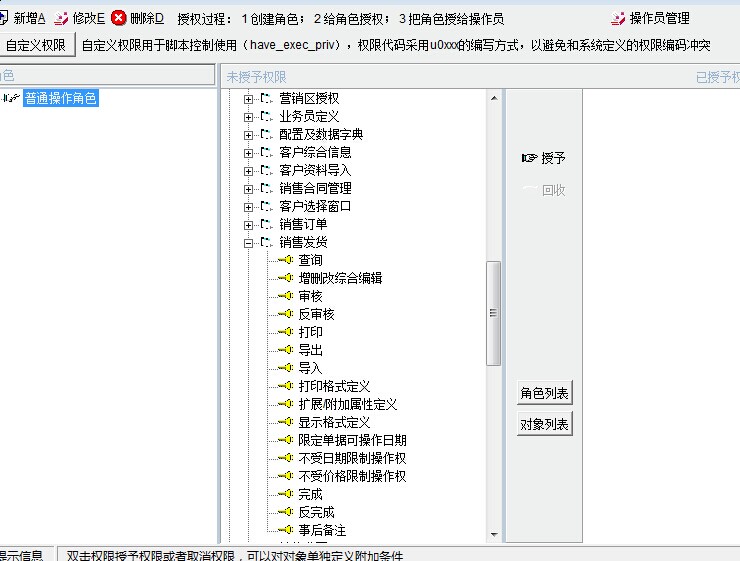
Task: Collapse the 销售发货 tree node
Action: pyautogui.click(x=248, y=242)
